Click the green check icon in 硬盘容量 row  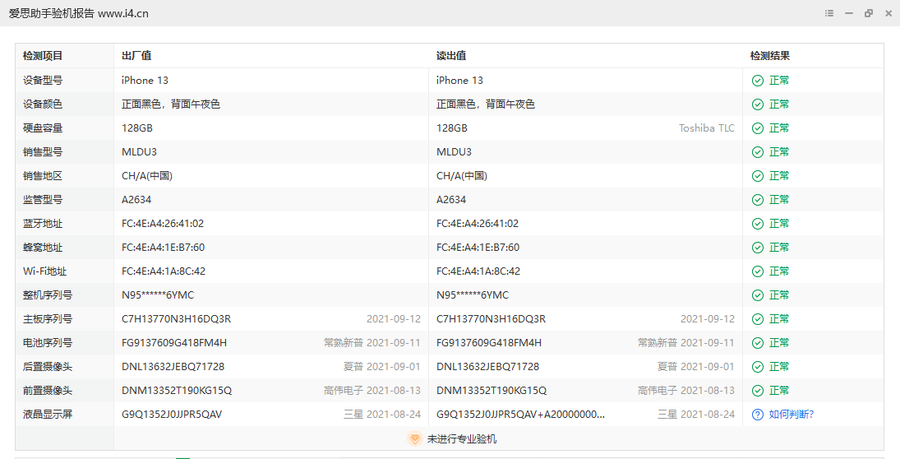(x=758, y=128)
